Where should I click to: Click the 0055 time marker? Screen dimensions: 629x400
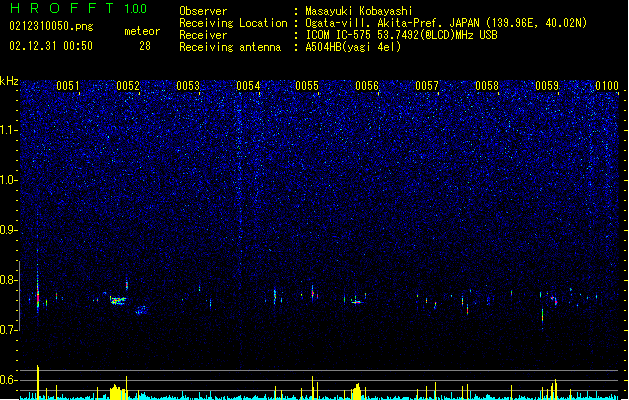pos(307,86)
